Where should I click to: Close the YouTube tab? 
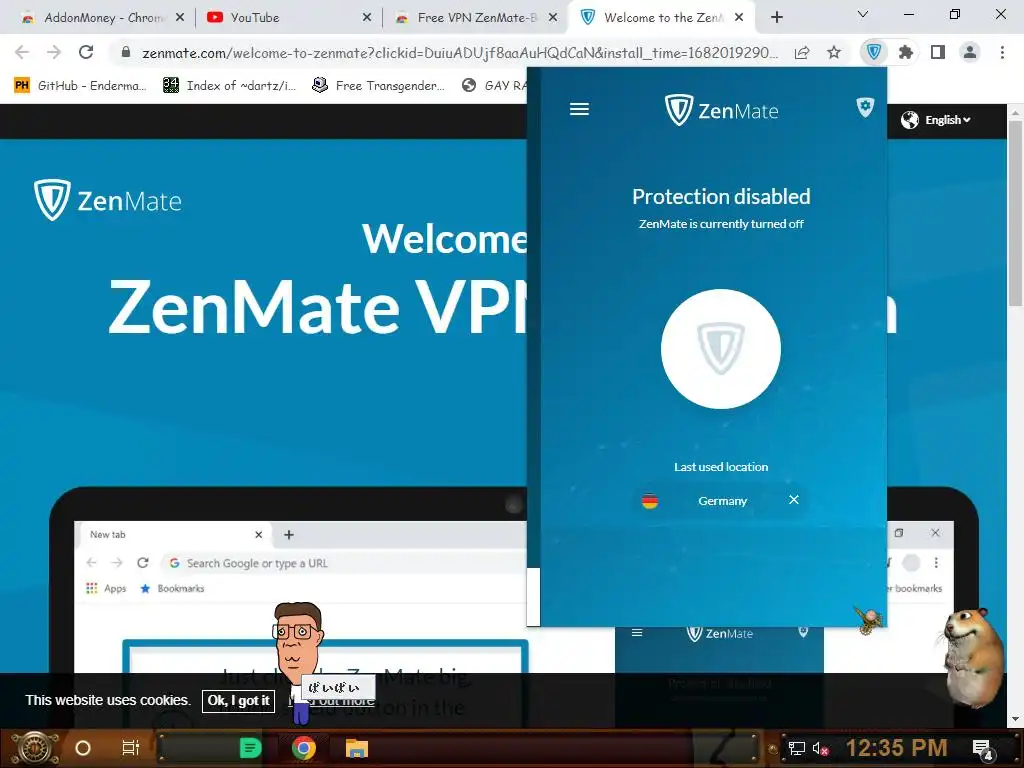click(x=367, y=18)
